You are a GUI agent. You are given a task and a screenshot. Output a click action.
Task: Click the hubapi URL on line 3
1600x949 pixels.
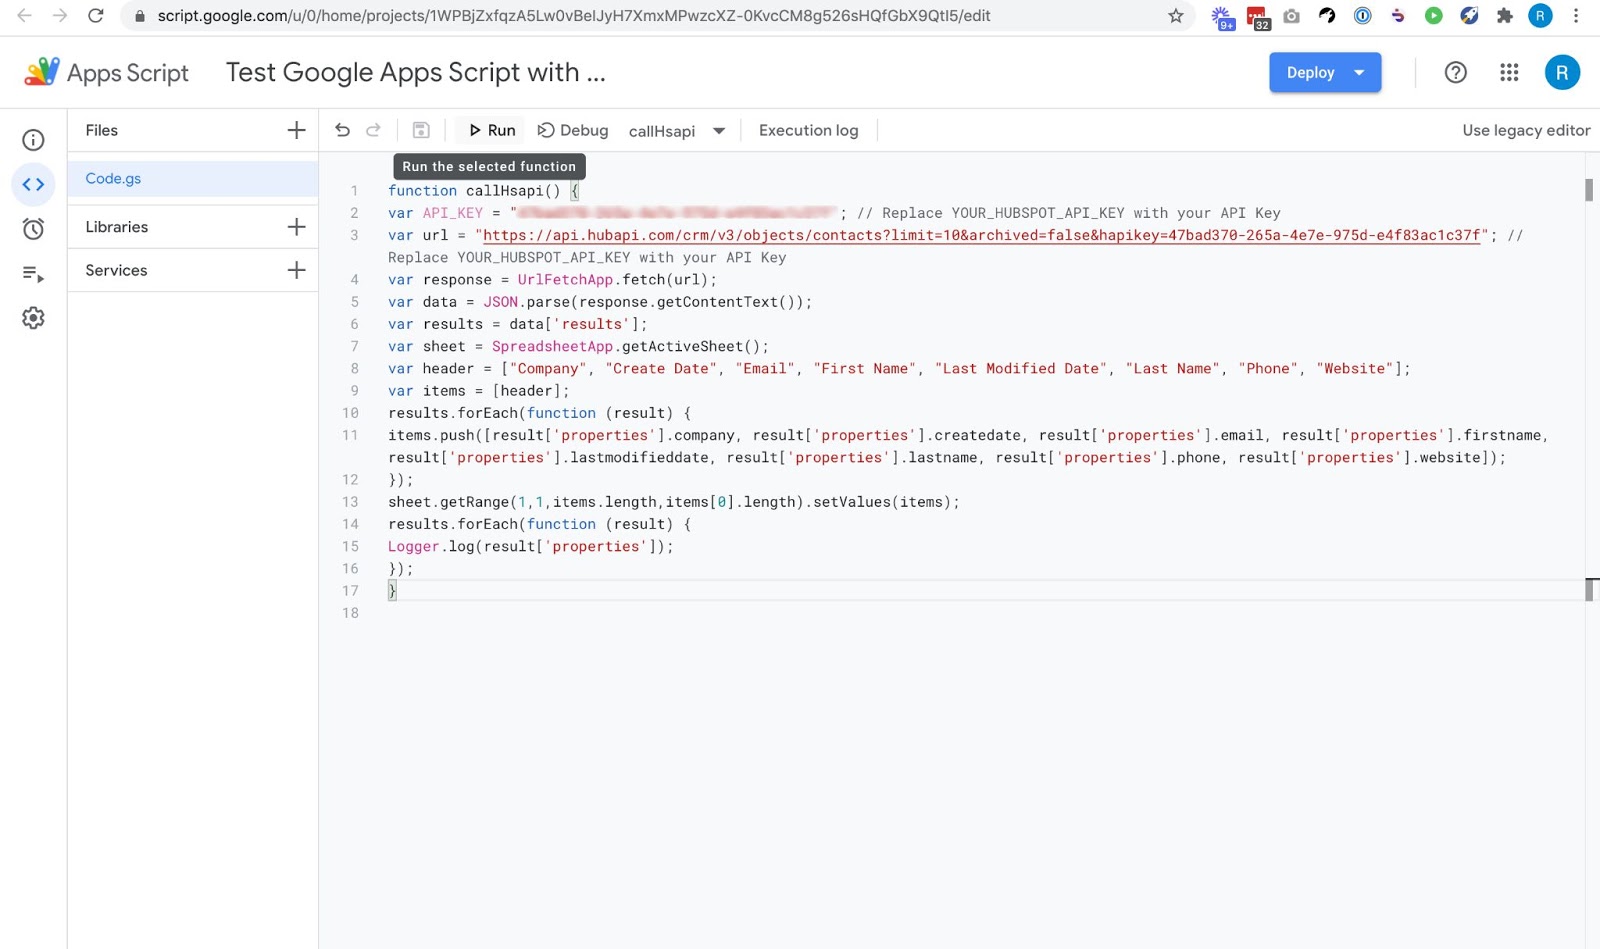click(981, 235)
